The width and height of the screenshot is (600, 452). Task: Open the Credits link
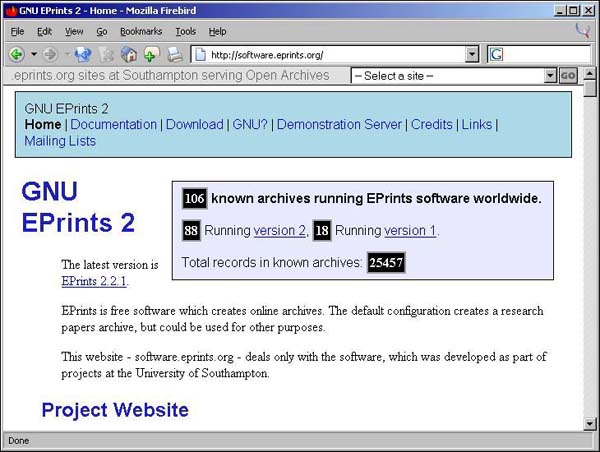tap(432, 124)
